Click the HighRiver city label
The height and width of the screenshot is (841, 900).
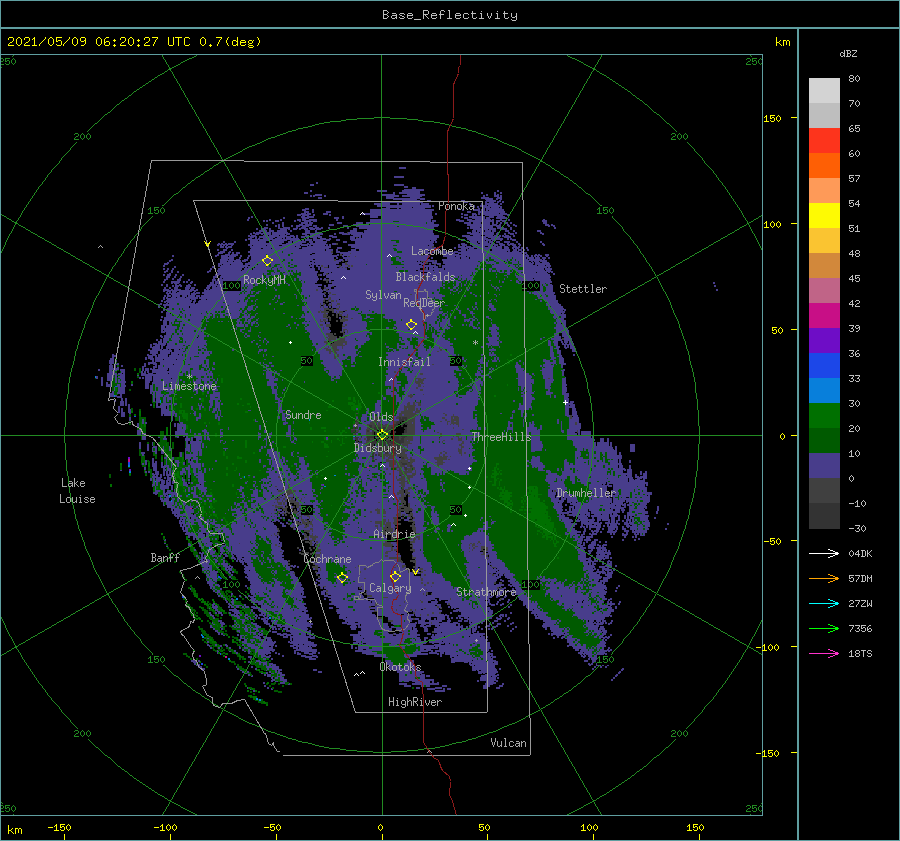tap(415, 702)
